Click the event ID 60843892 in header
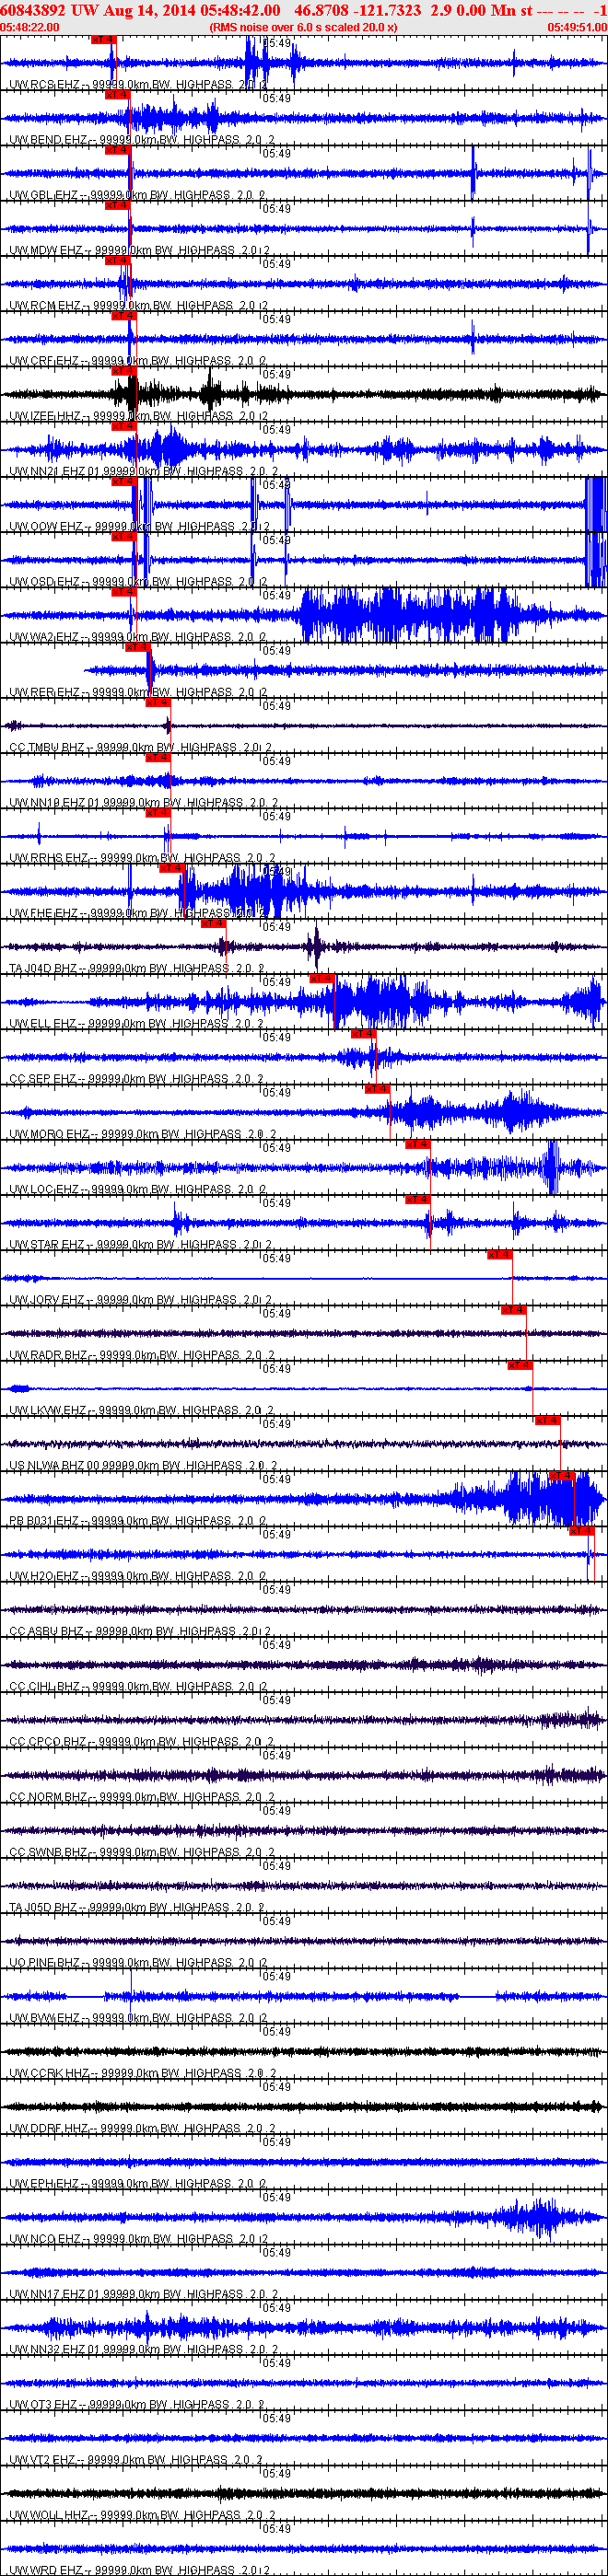Screen dimensions: 608x2576 click(x=34, y=10)
